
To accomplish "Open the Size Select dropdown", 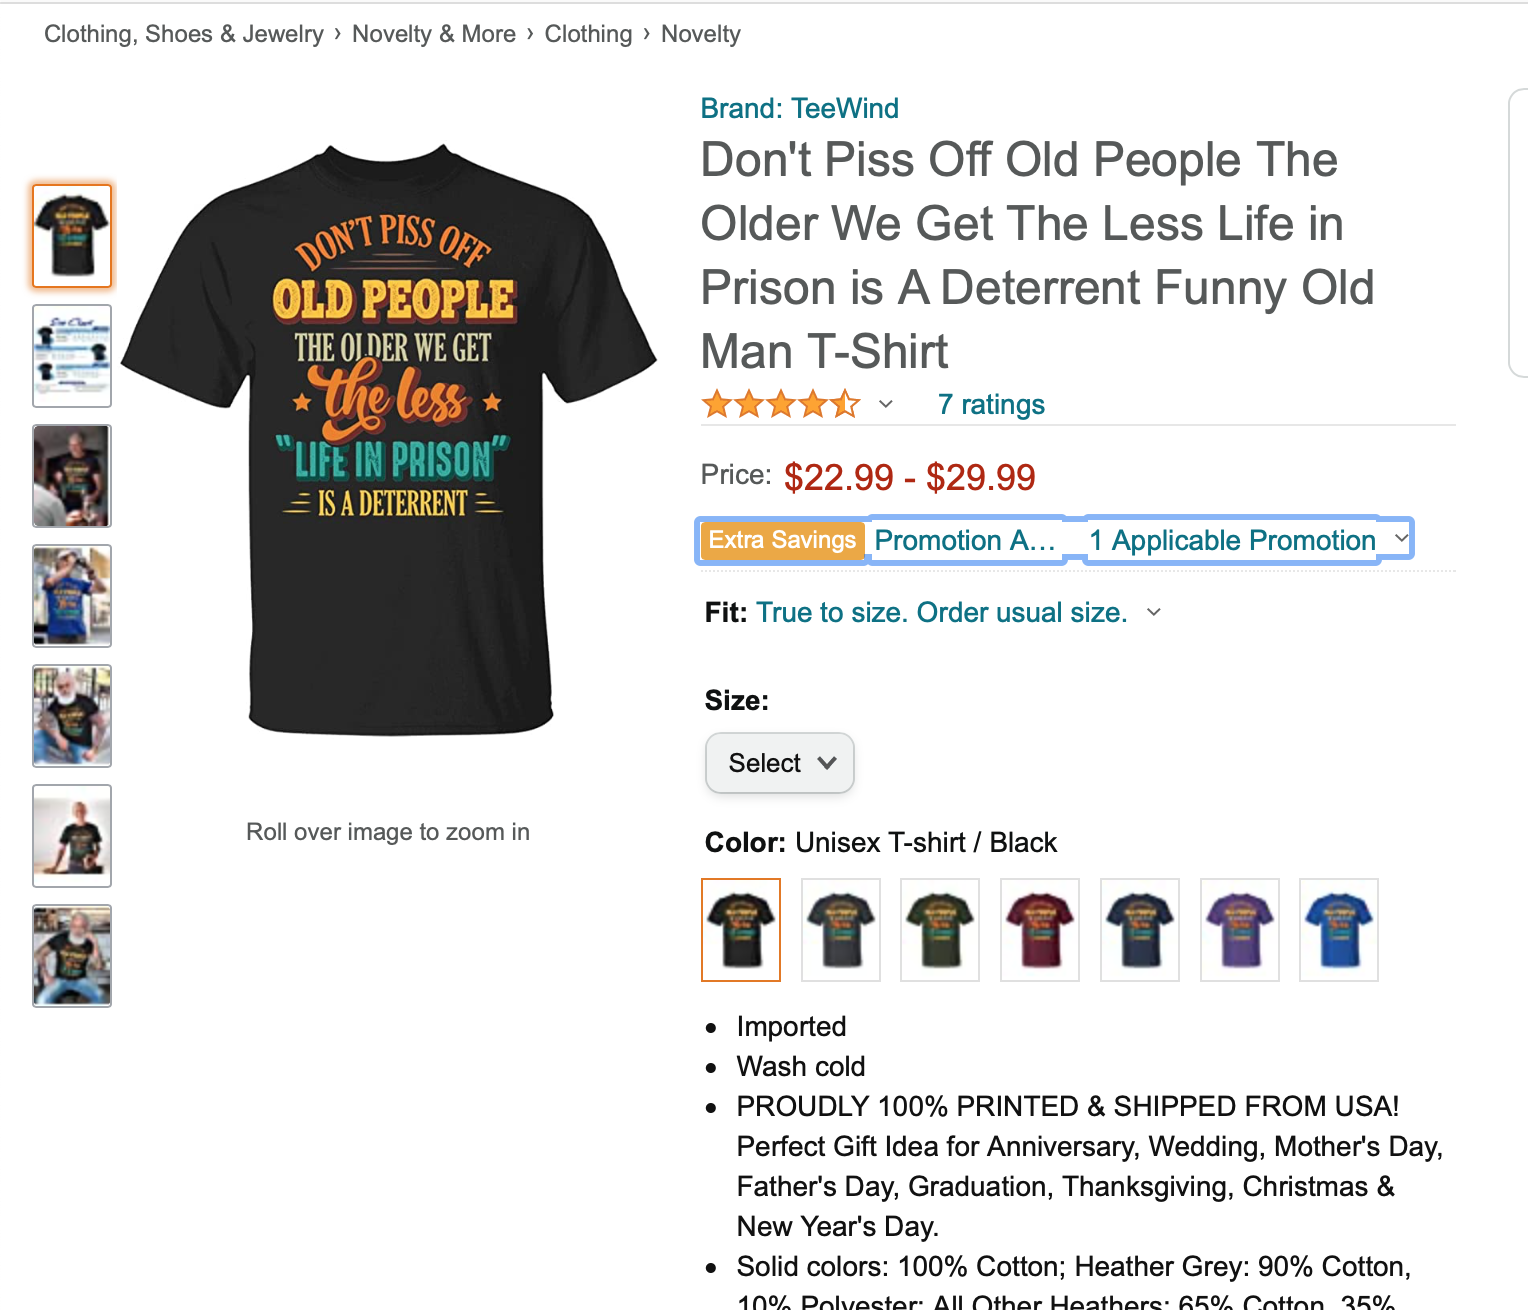I will tap(780, 763).
